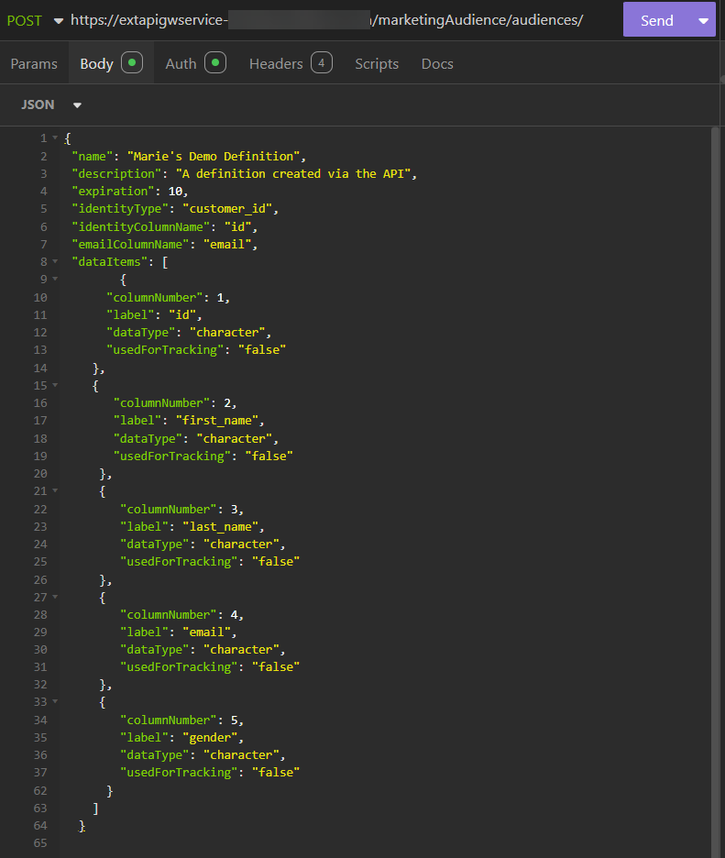Open the Send options dropdown arrow
Screen dimensions: 725x858
click(x=704, y=20)
